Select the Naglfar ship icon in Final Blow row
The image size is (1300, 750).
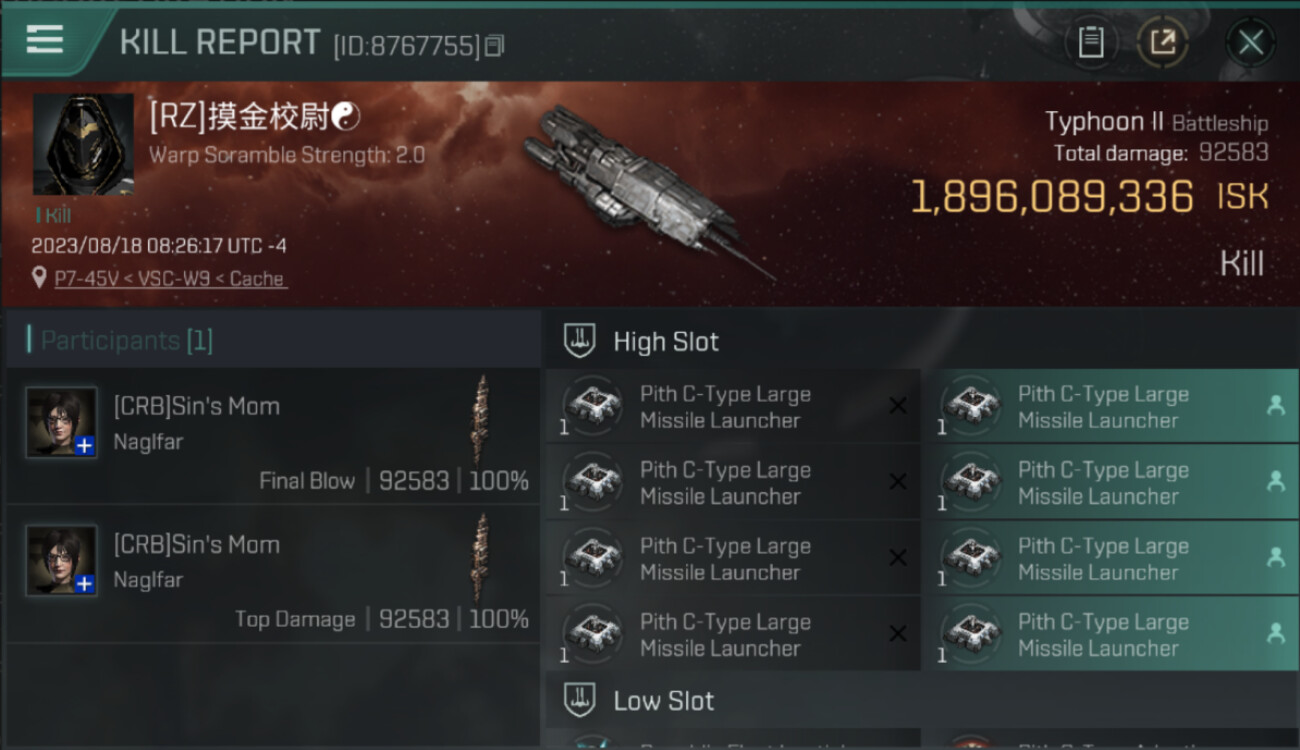[x=482, y=420]
